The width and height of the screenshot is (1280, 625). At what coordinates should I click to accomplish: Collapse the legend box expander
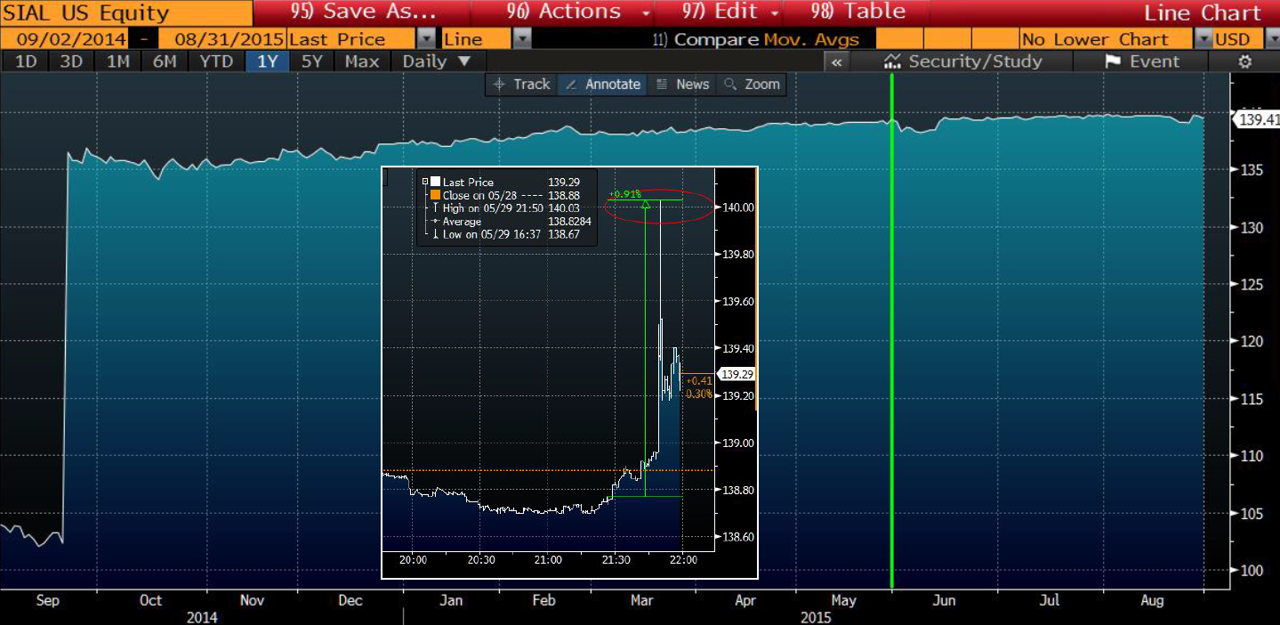(426, 182)
